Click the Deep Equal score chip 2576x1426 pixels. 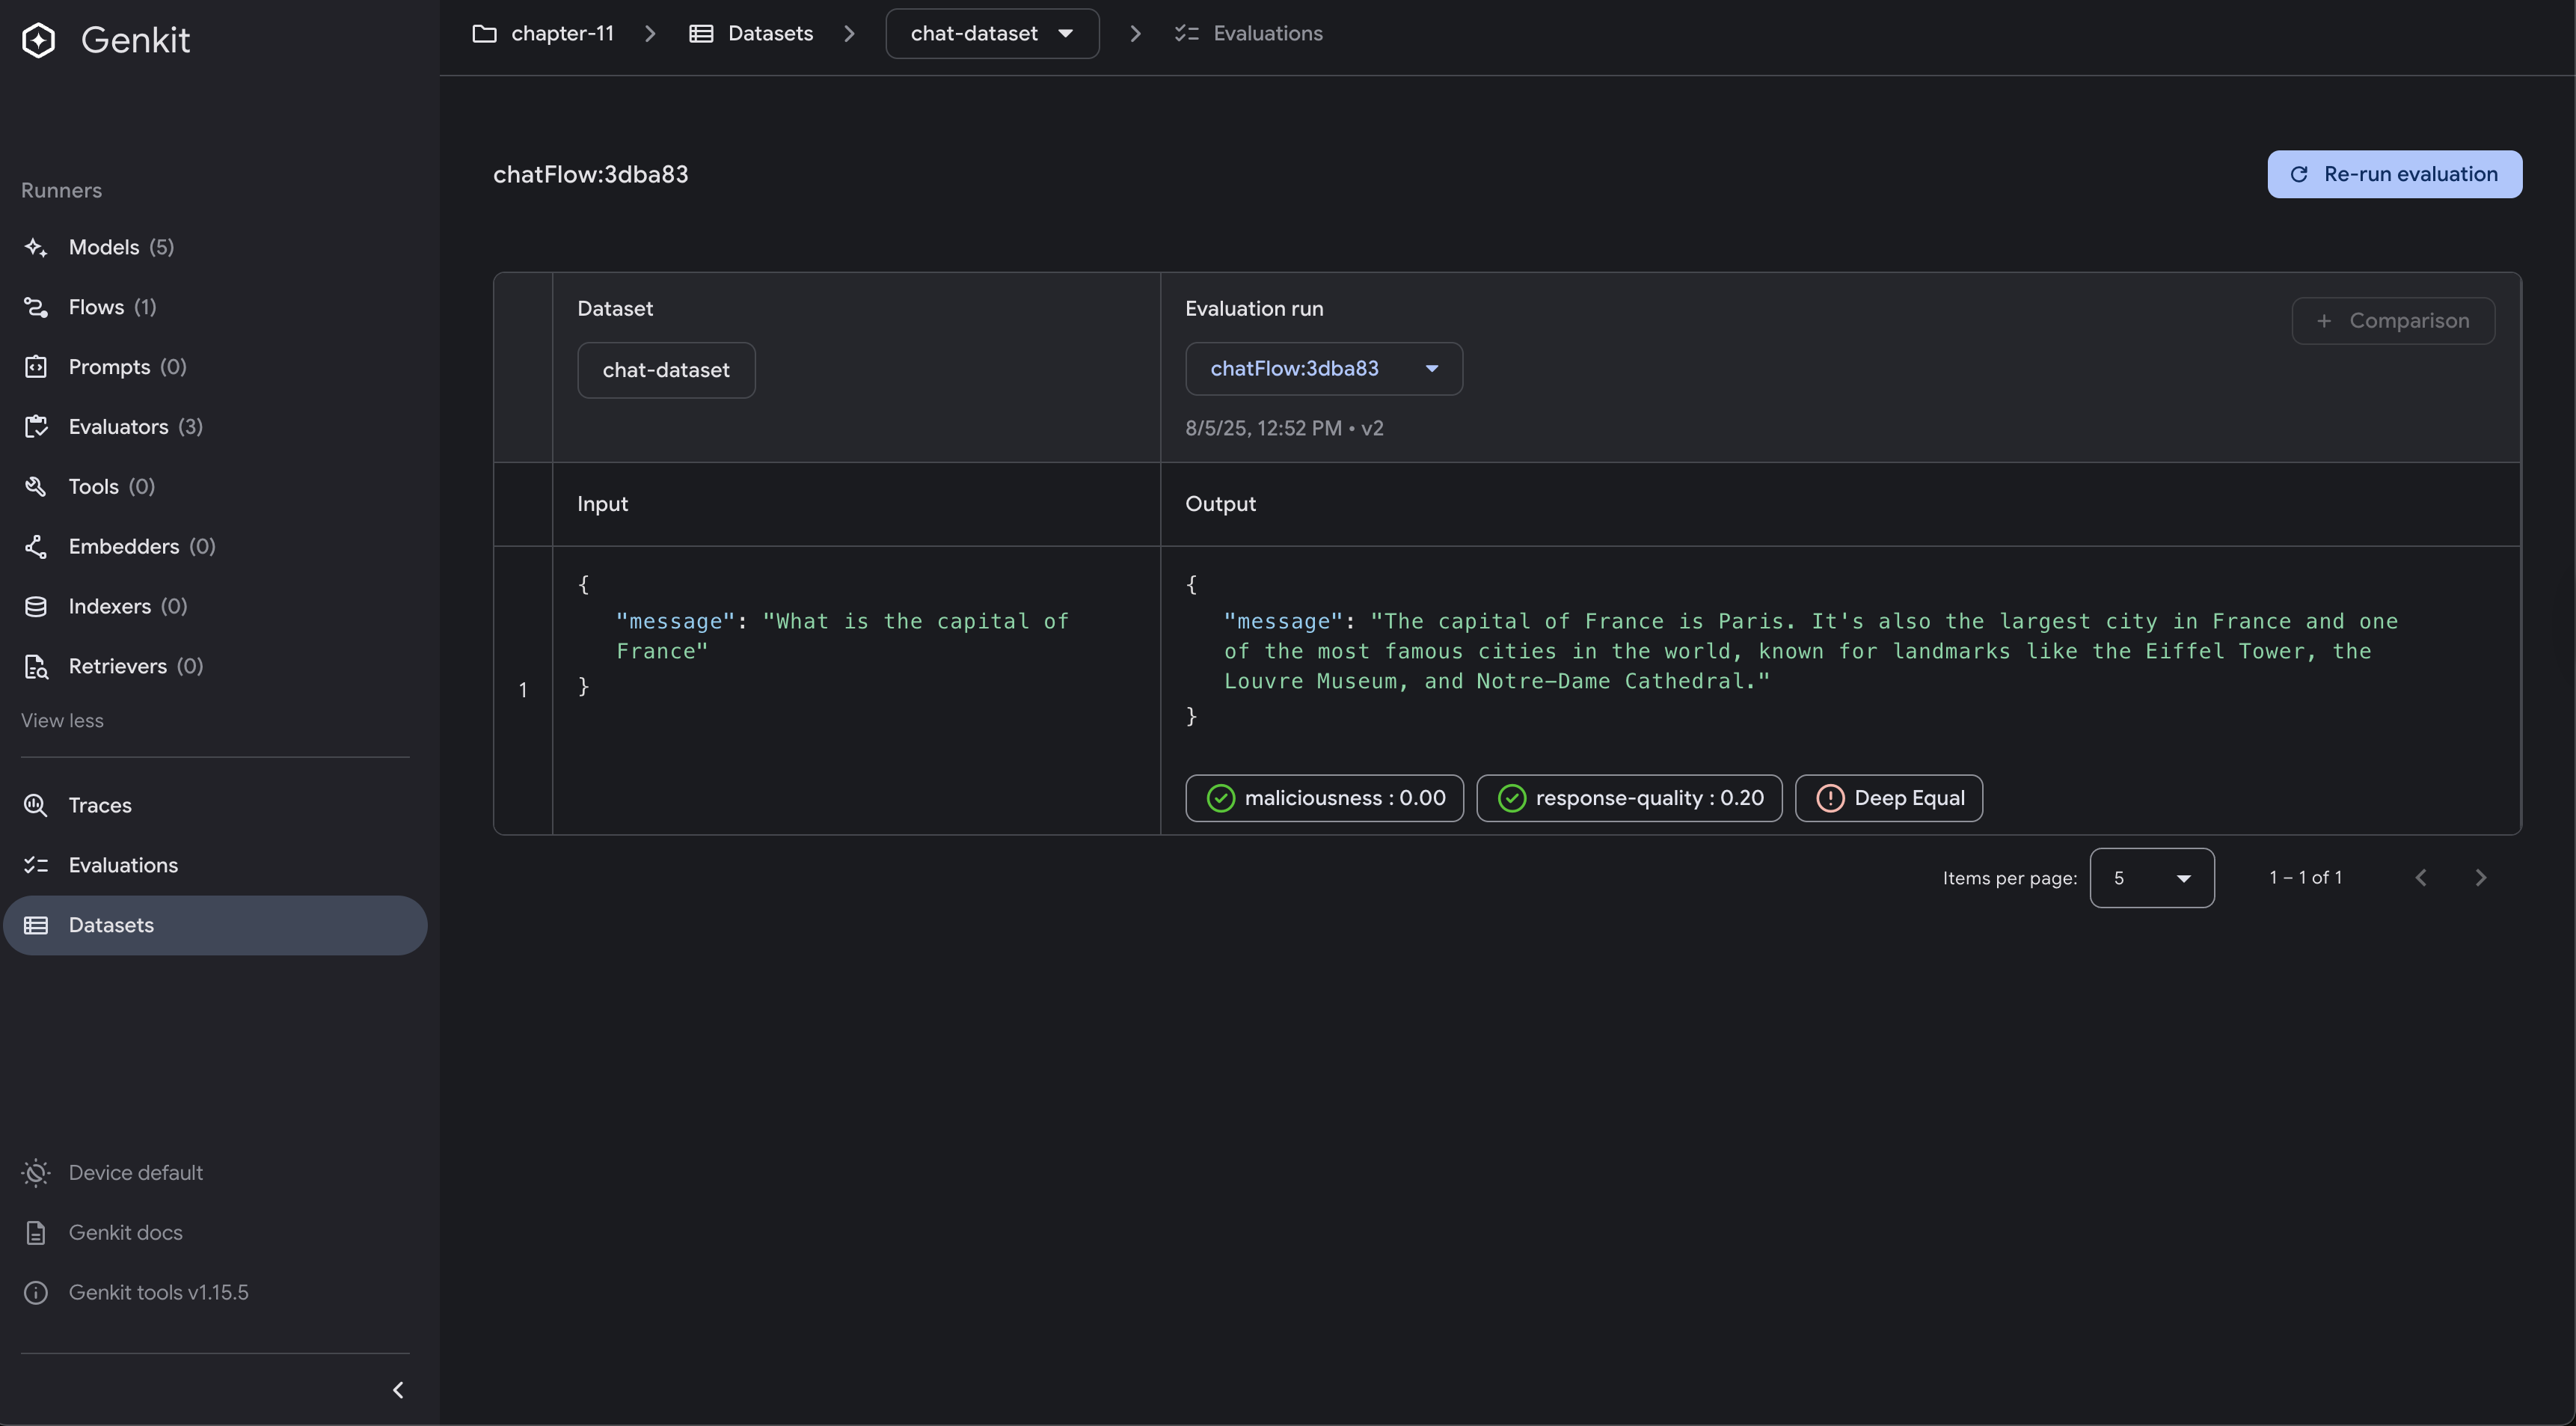pyautogui.click(x=1888, y=798)
